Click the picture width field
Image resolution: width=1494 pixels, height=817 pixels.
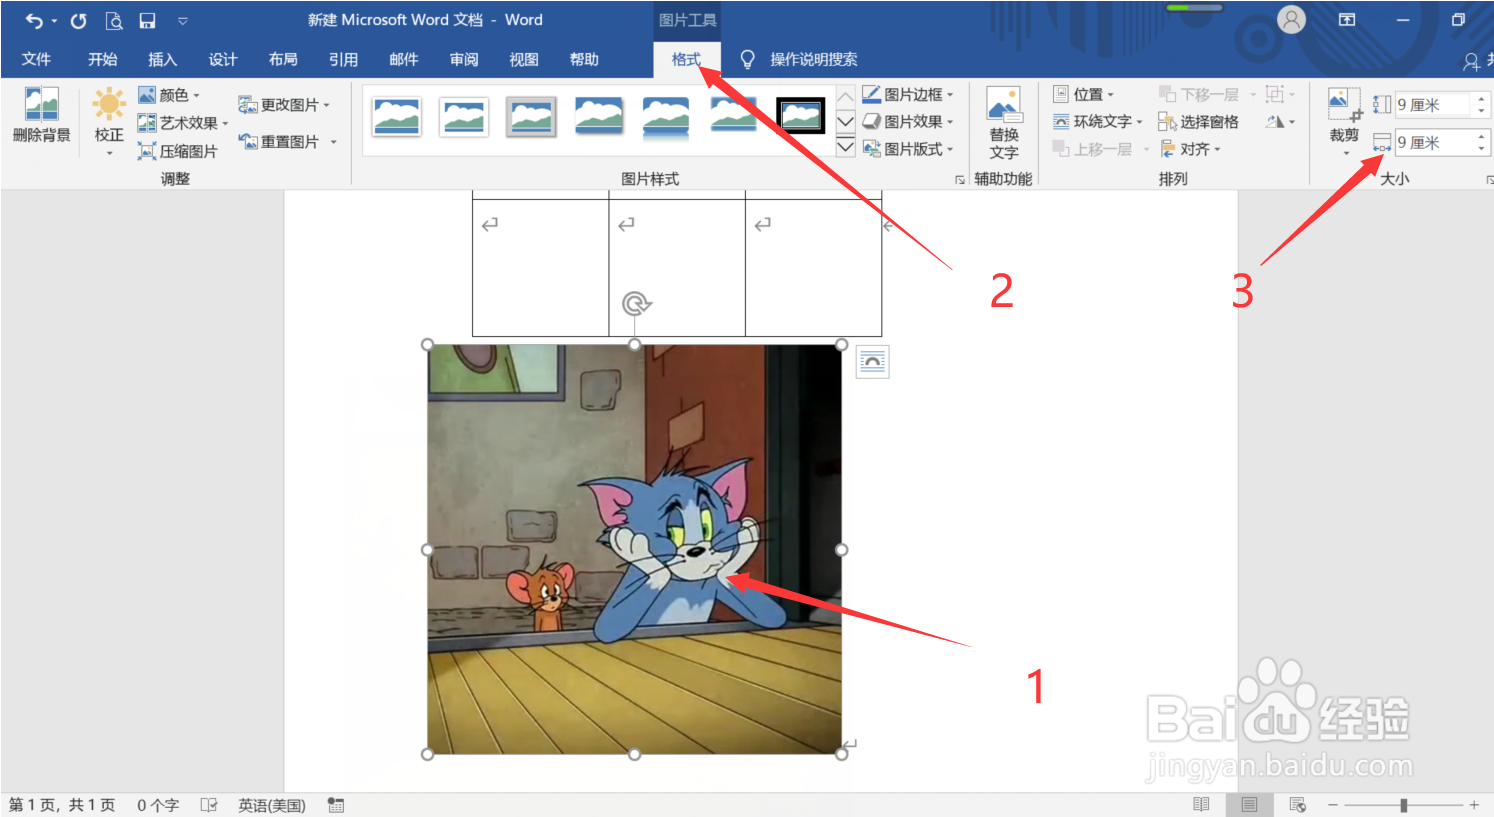click(1432, 142)
